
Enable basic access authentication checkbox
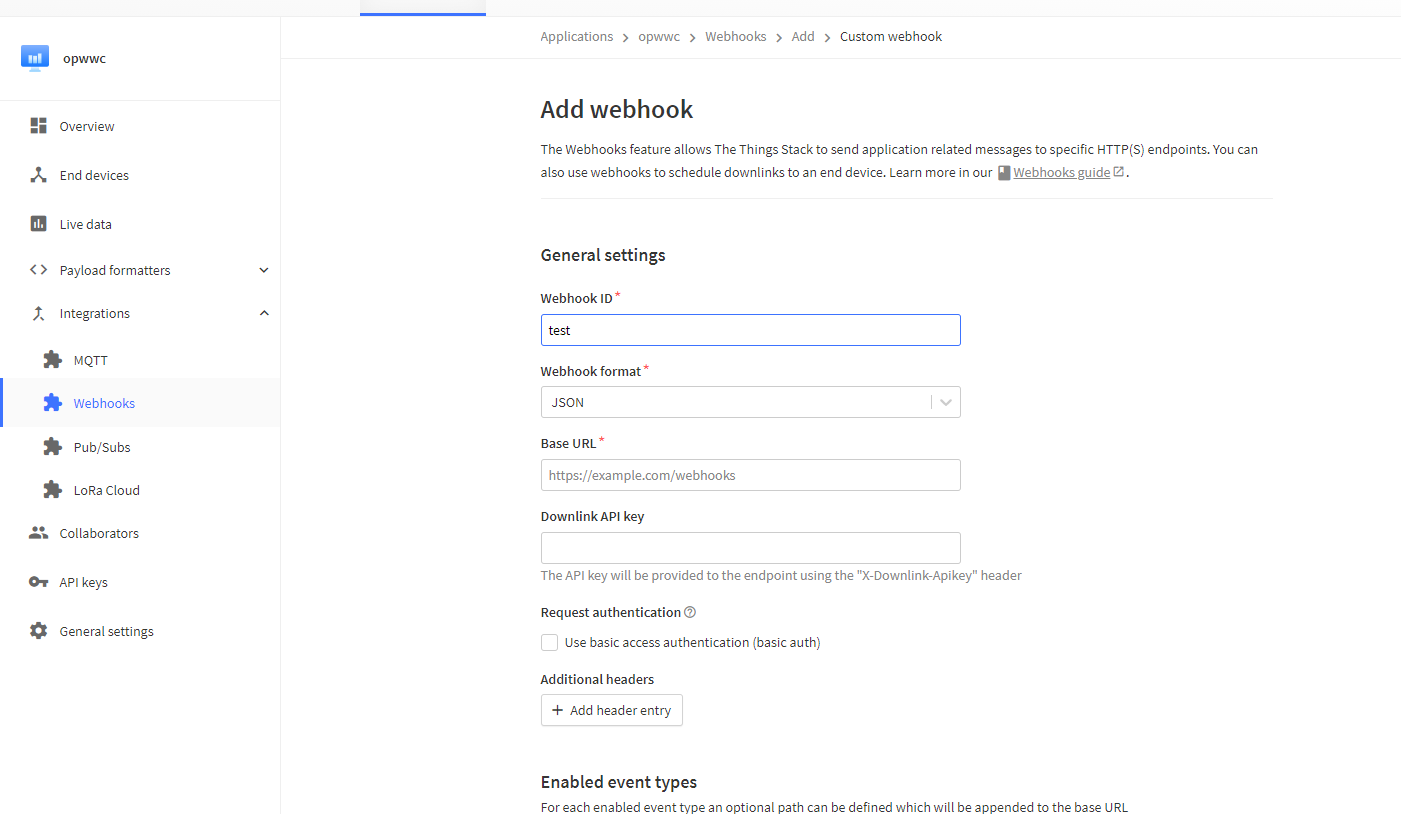tap(549, 642)
